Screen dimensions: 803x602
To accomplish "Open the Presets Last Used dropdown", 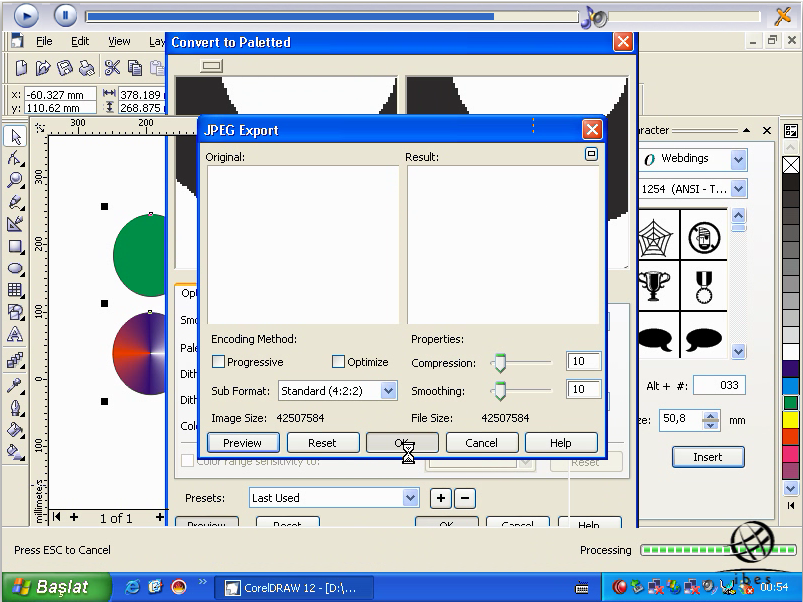I will click(410, 498).
